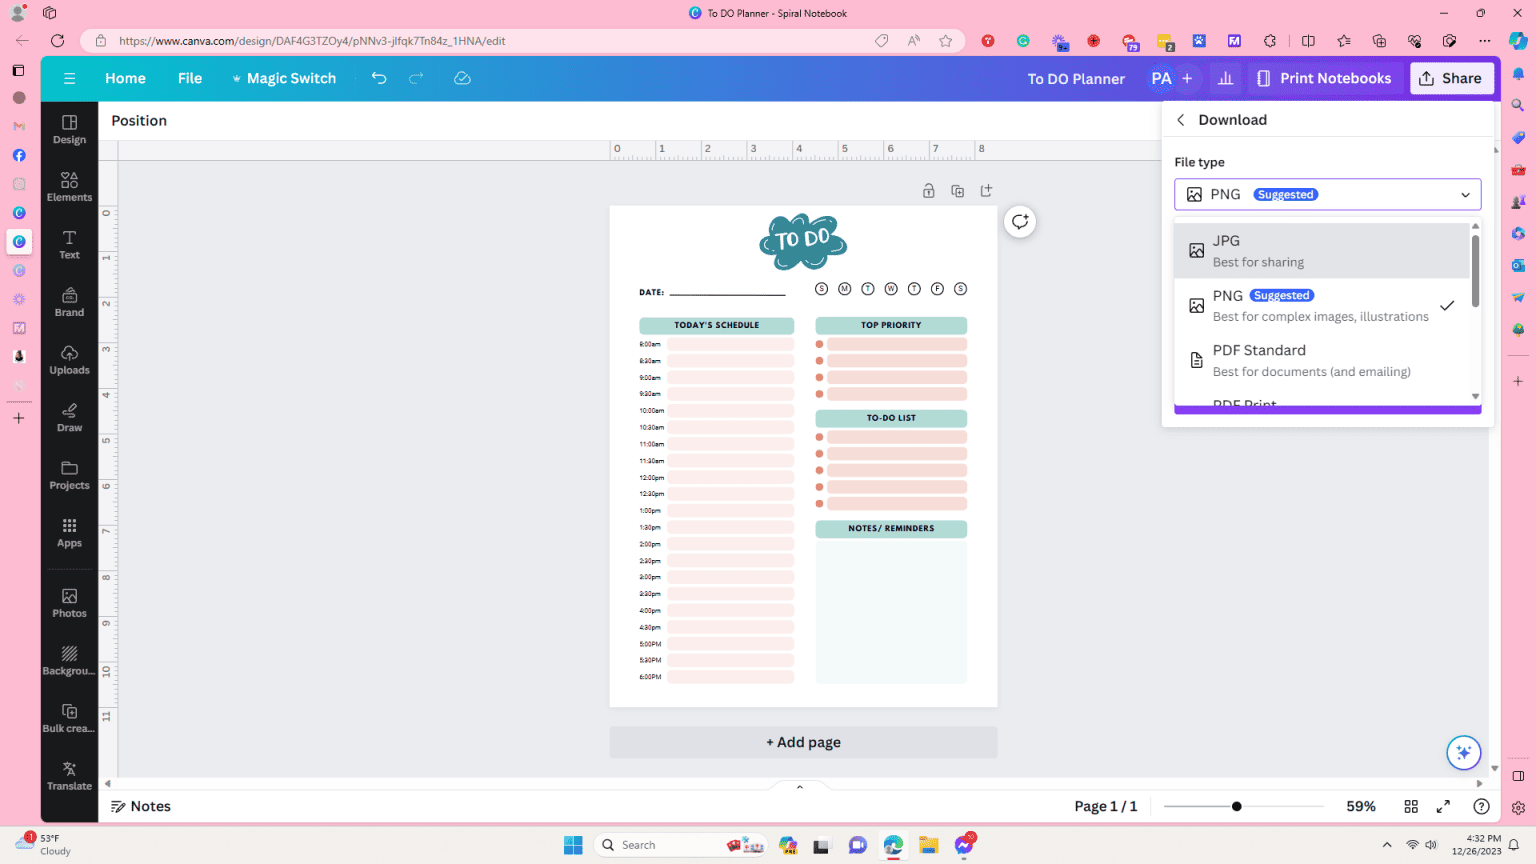Screen dimensions: 1536x864
Task: Open the Canva Assistant sparkle button
Action: point(1463,752)
